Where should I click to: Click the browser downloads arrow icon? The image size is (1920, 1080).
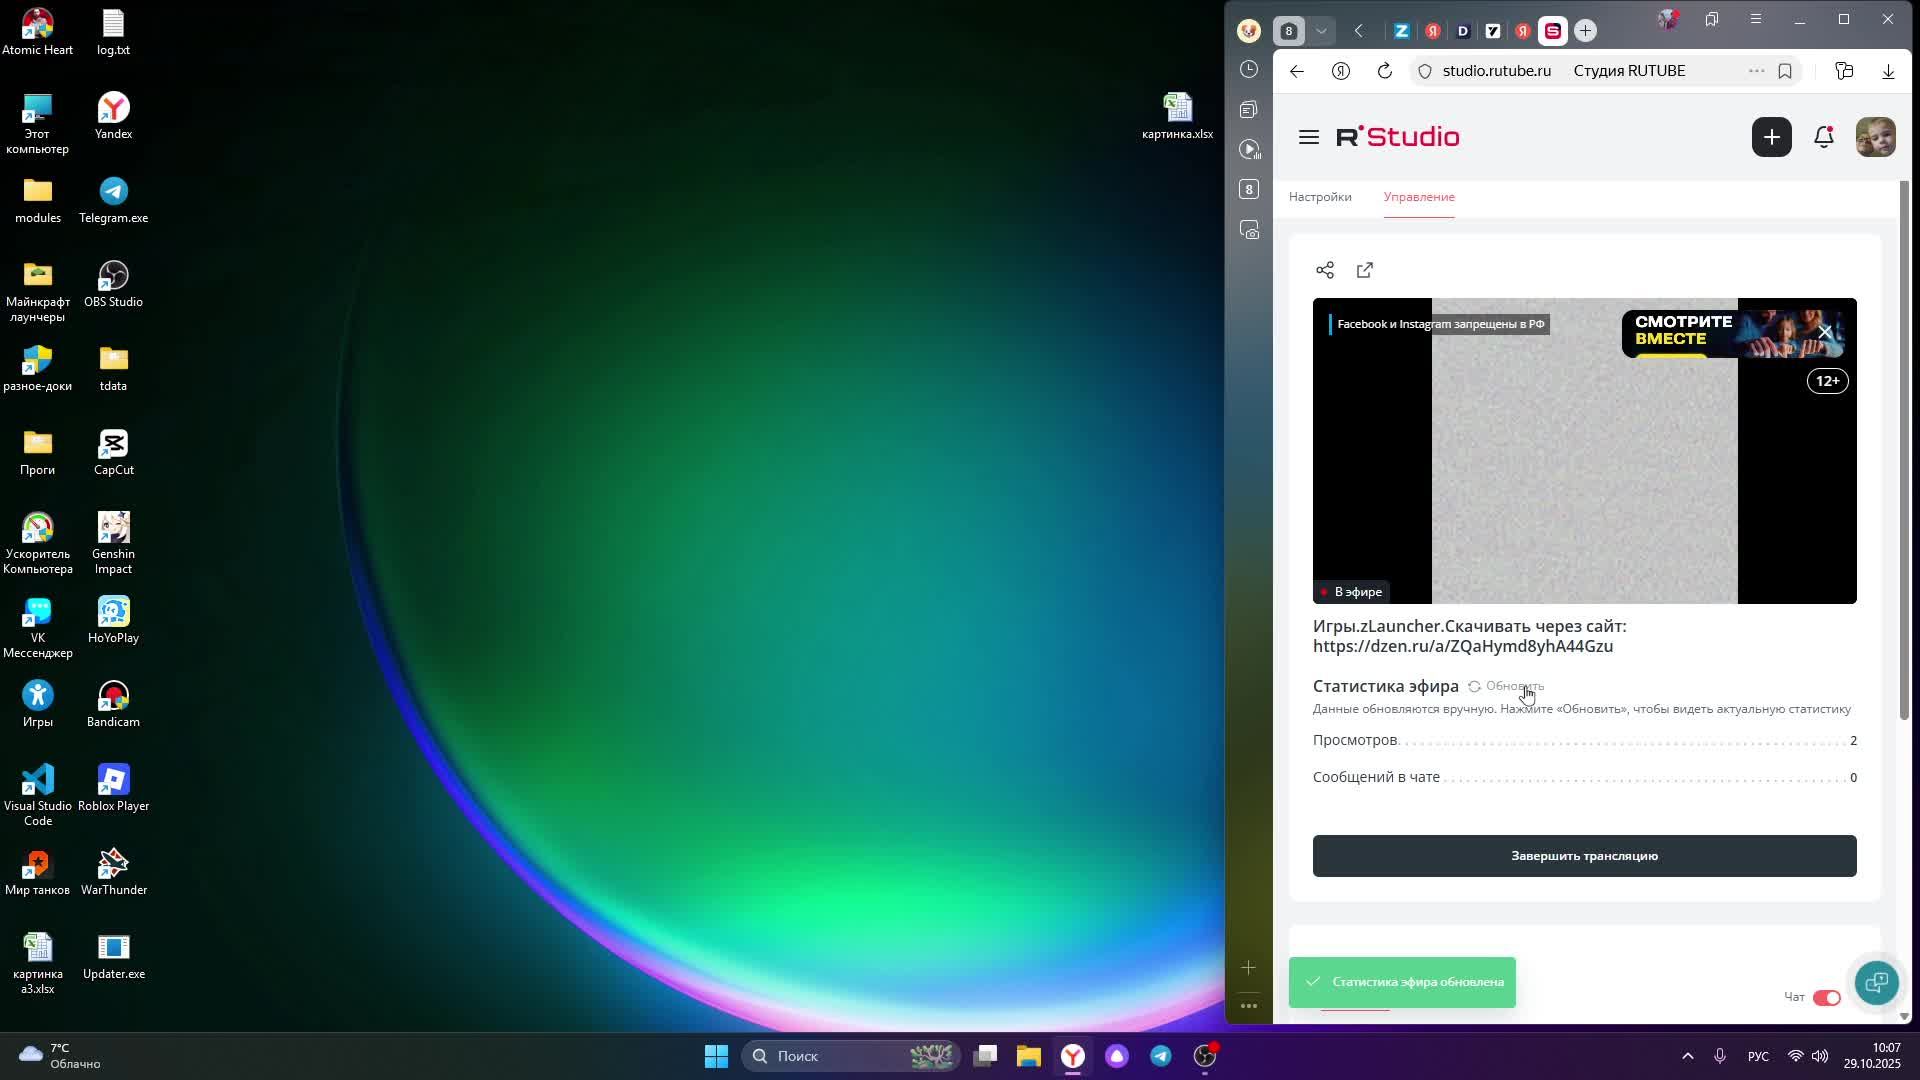(1888, 71)
